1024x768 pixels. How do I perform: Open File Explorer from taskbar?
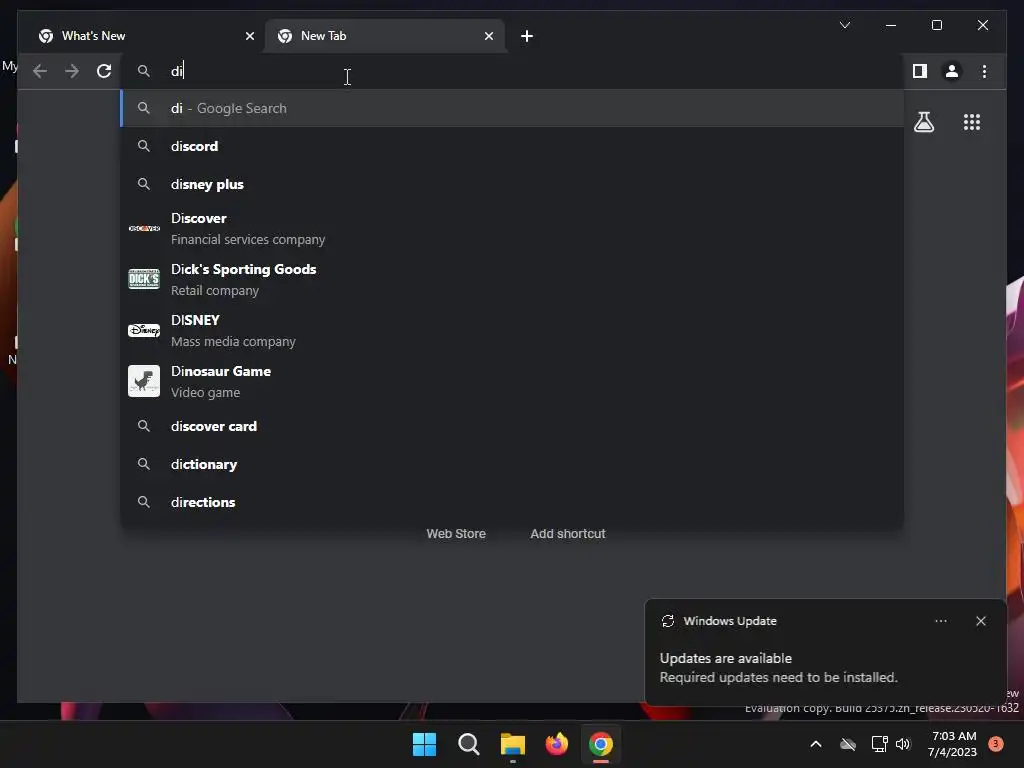coord(513,744)
